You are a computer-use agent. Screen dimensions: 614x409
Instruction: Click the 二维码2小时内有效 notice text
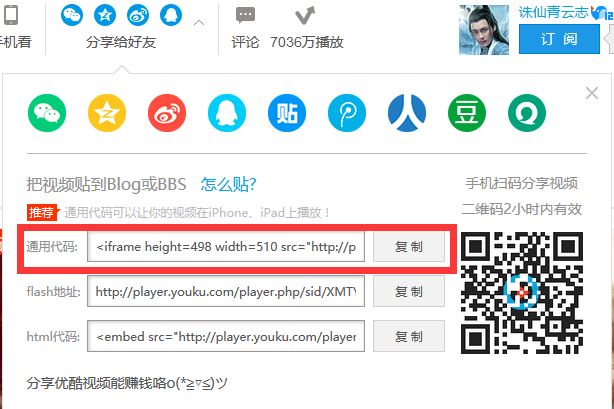click(522, 209)
